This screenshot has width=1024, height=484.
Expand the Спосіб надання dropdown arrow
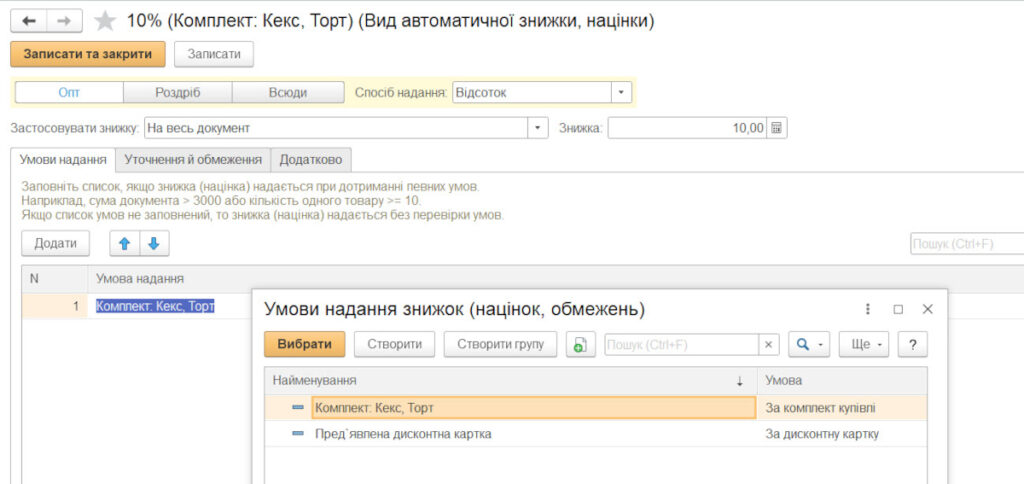tap(621, 93)
